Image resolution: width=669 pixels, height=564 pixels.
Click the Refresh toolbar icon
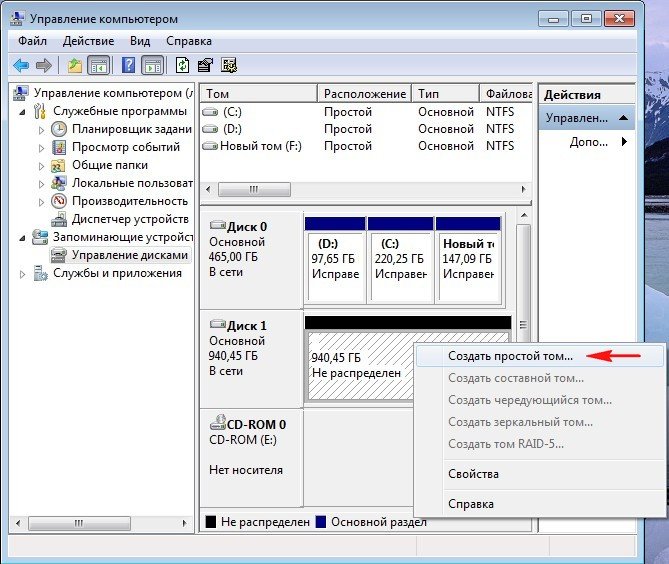(x=182, y=65)
